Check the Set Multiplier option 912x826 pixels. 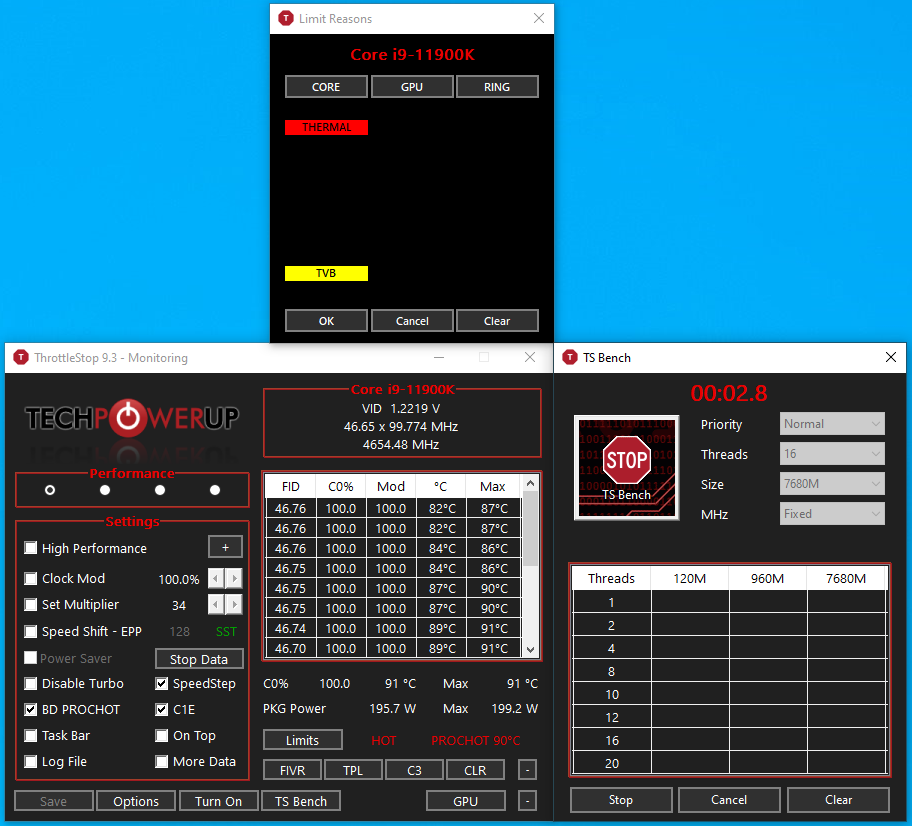point(31,604)
